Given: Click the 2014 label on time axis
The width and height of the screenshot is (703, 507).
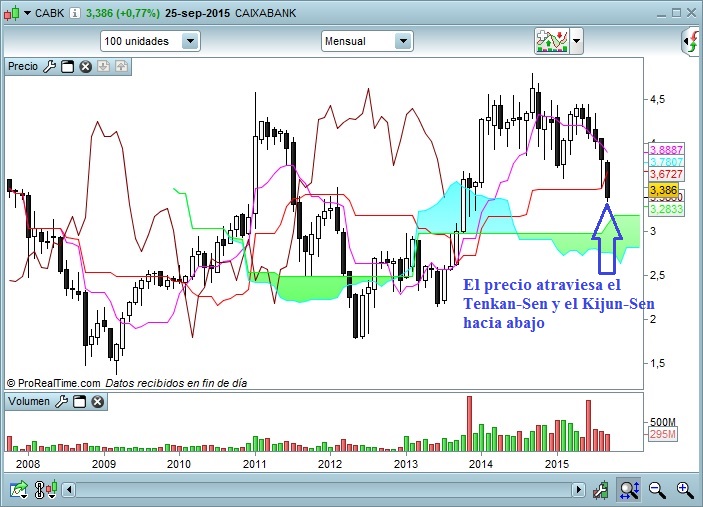Looking at the screenshot, I should [481, 464].
